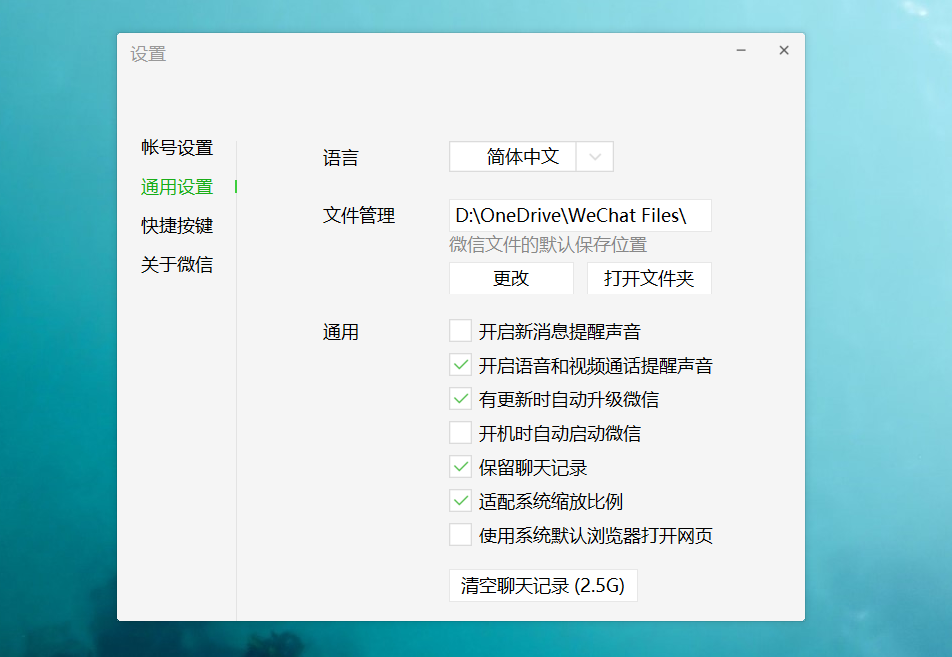
Task: Click the 打开文件夹 button
Action: 649,279
